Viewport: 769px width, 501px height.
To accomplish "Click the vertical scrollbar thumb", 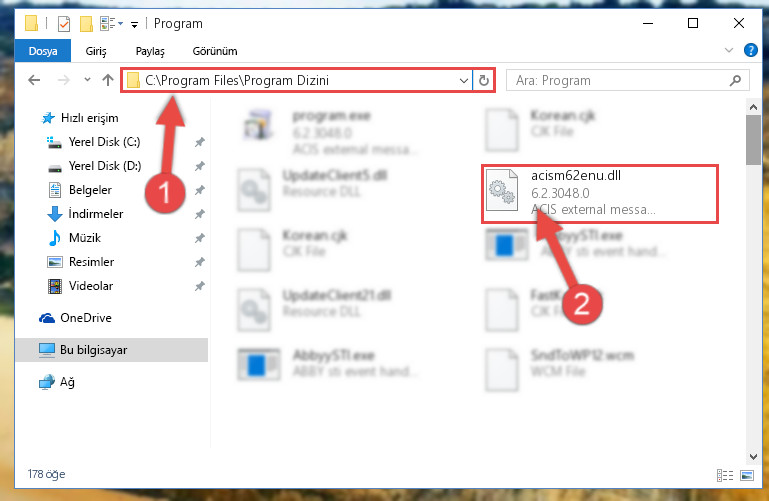I will [753, 141].
